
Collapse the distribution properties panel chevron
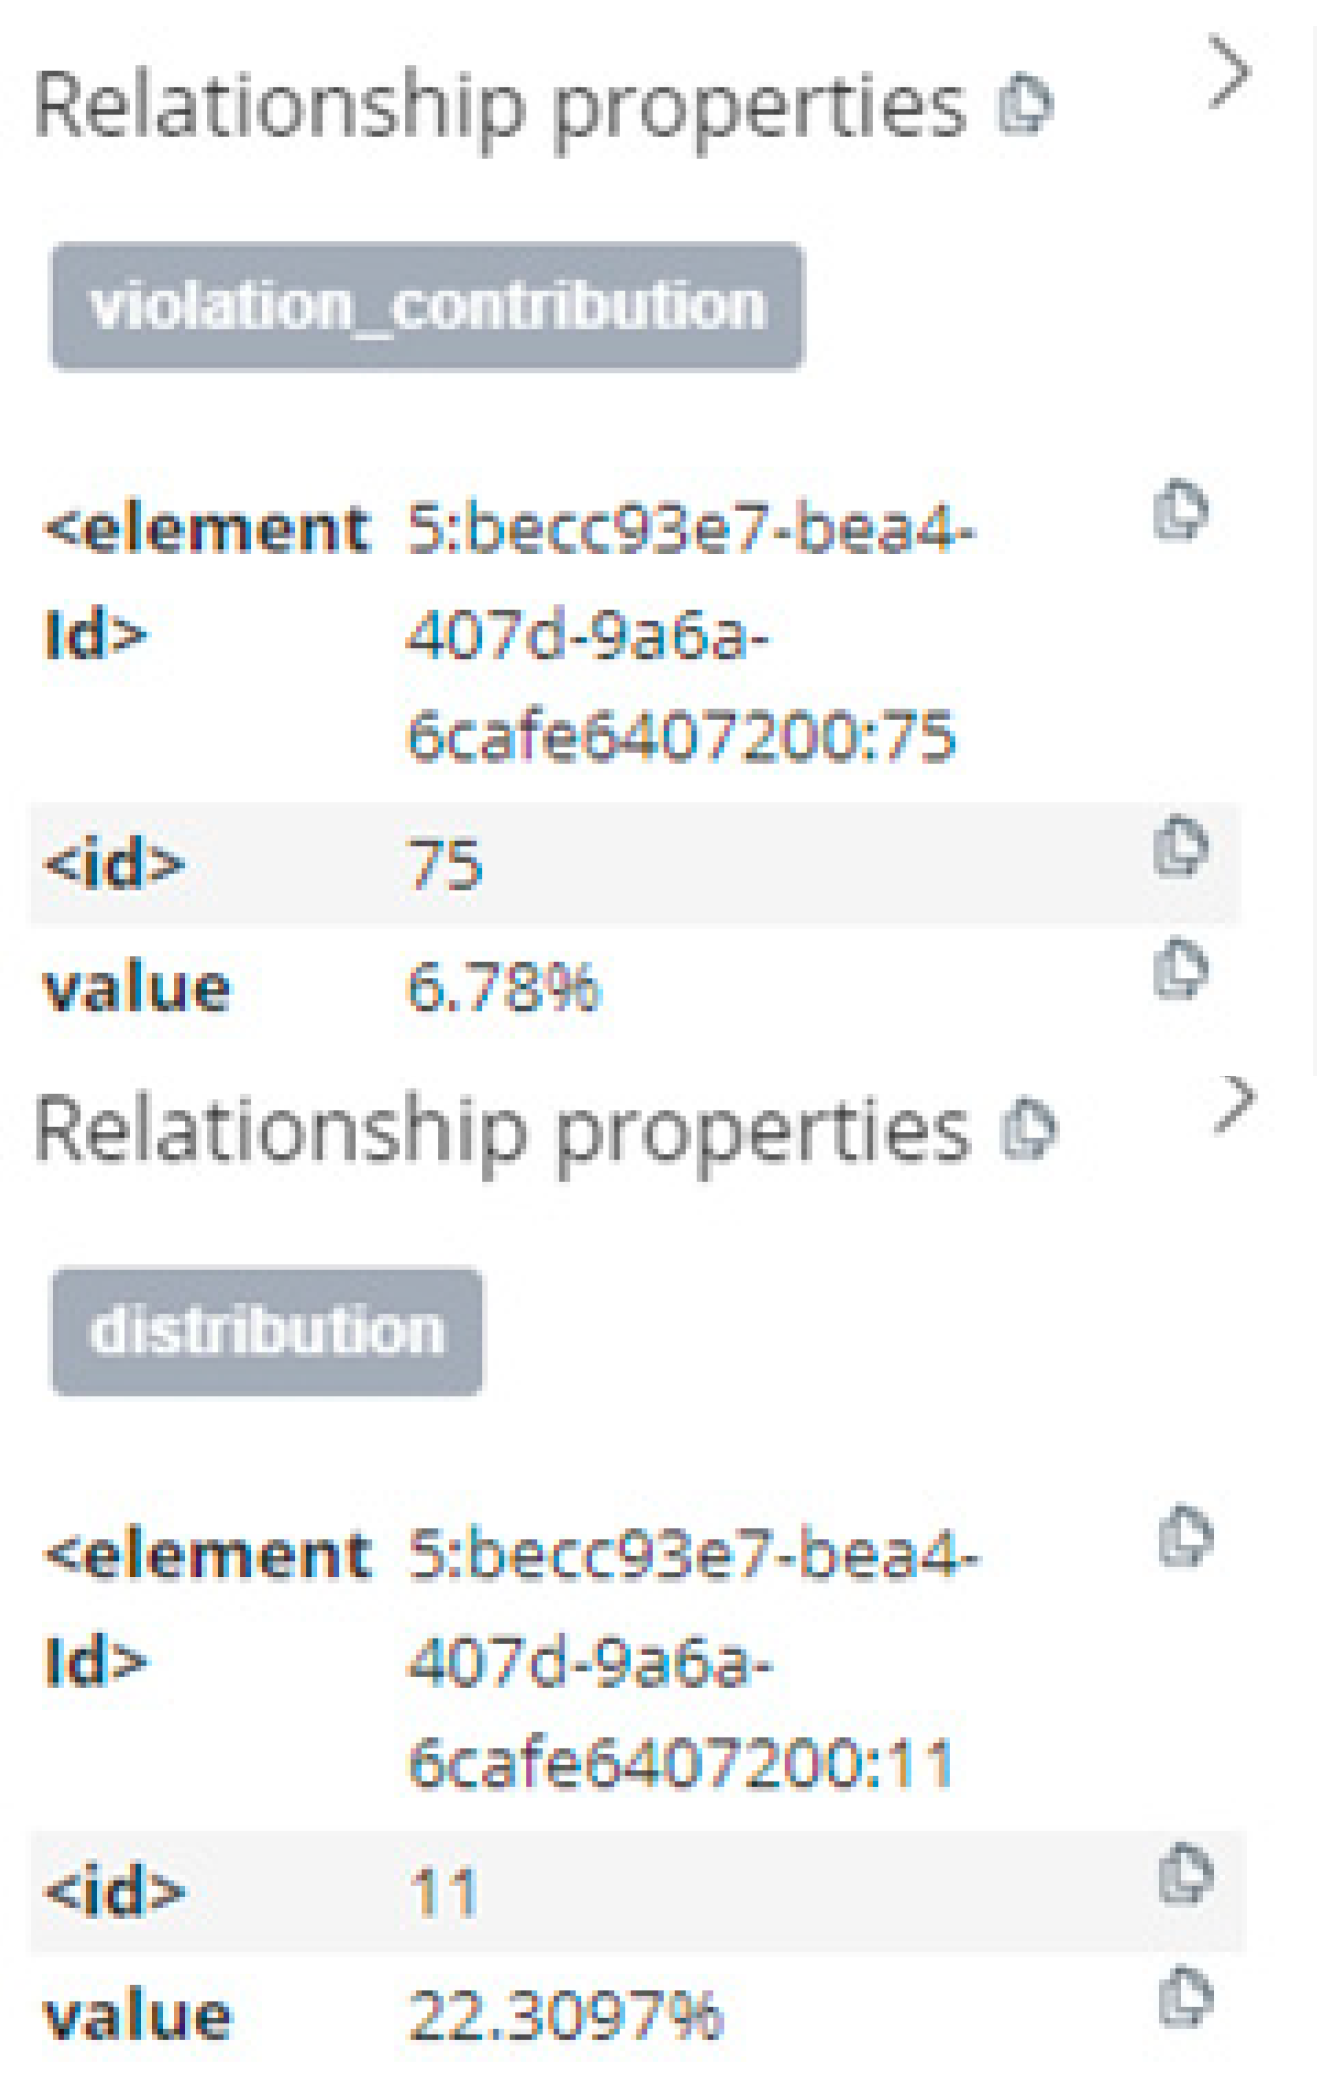pos(1235,1104)
